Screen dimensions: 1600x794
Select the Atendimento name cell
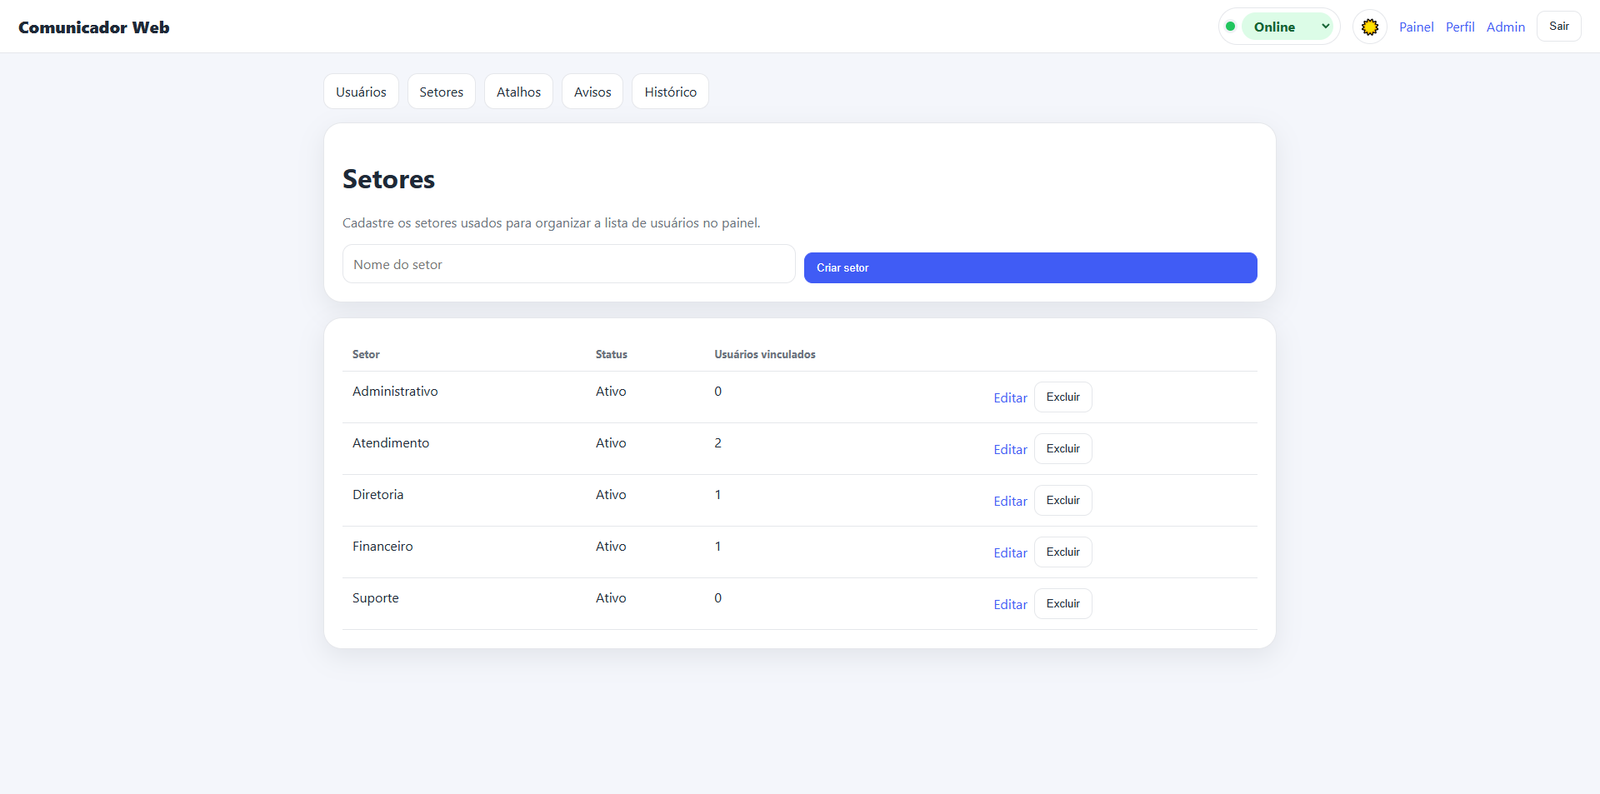click(391, 443)
